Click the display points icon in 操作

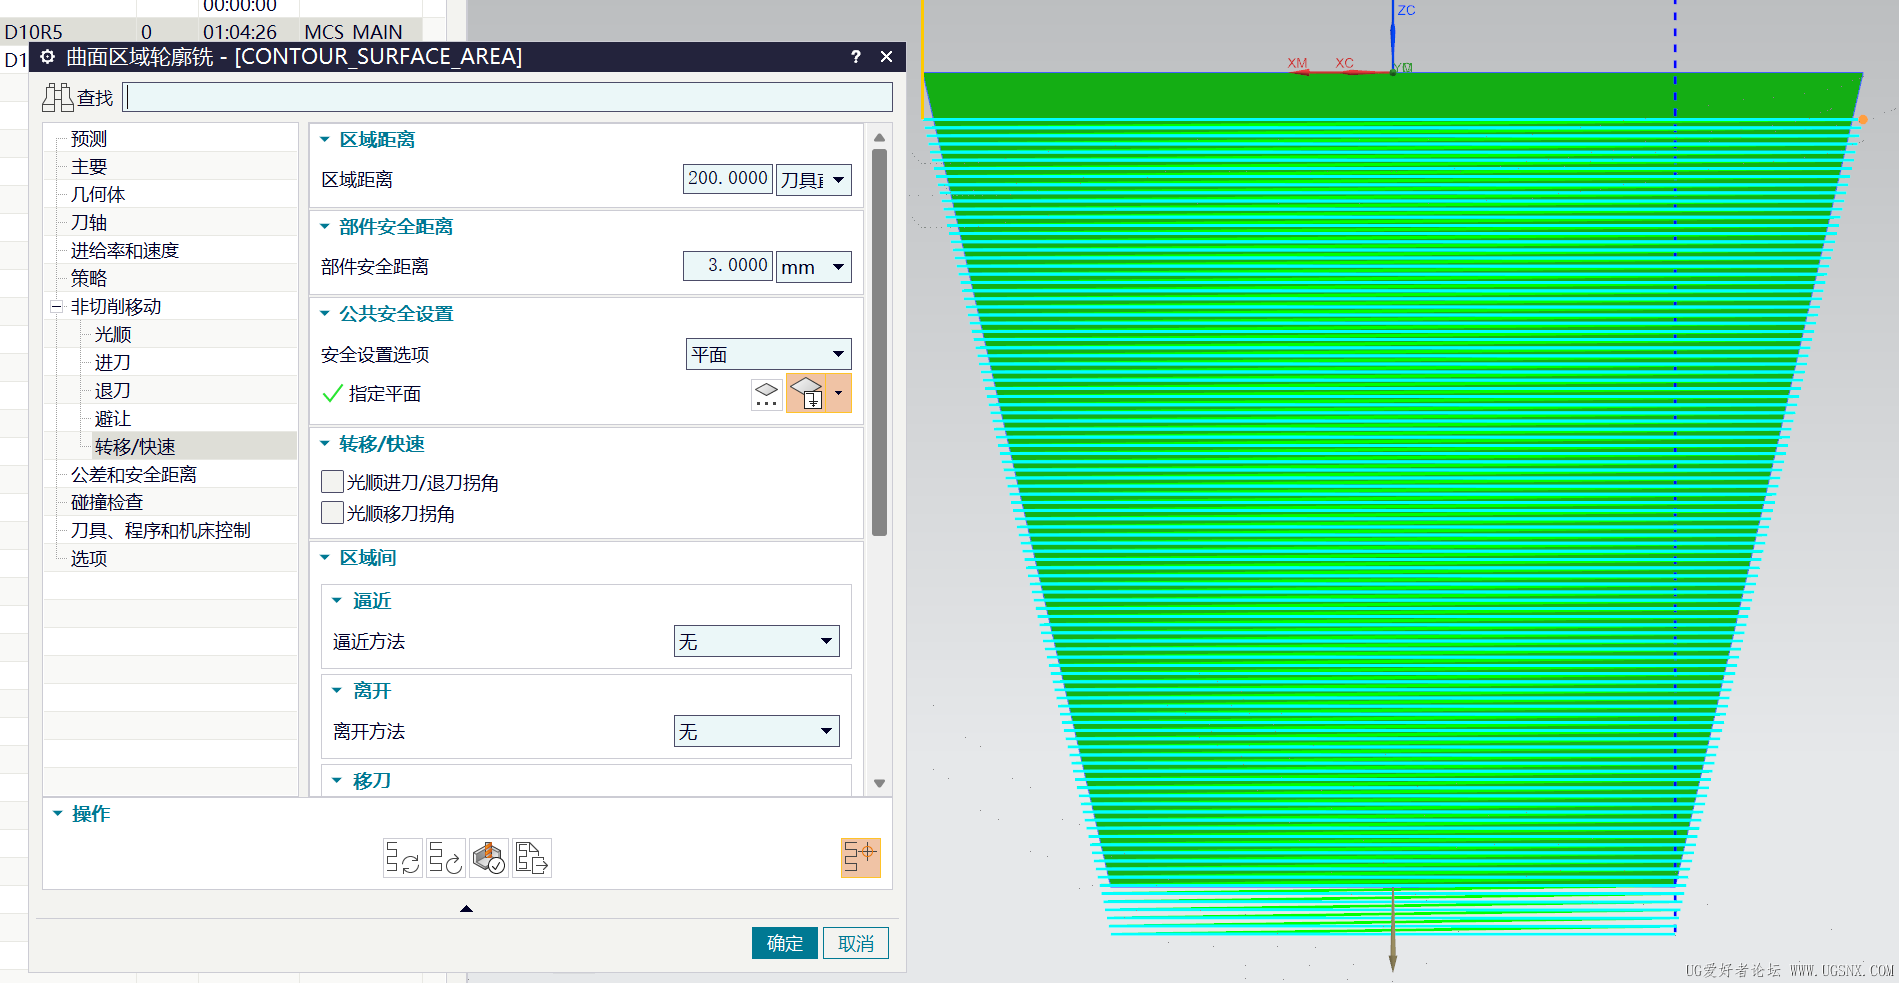coord(860,858)
